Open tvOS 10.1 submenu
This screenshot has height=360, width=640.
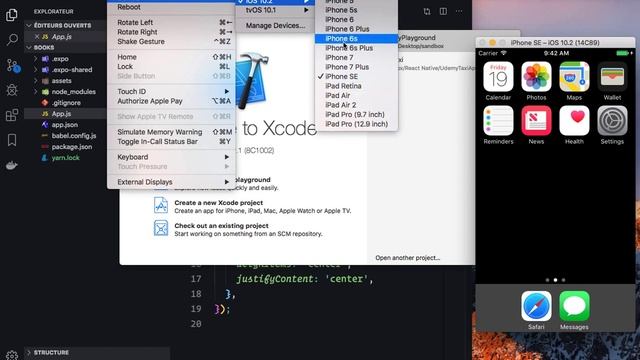(x=275, y=10)
